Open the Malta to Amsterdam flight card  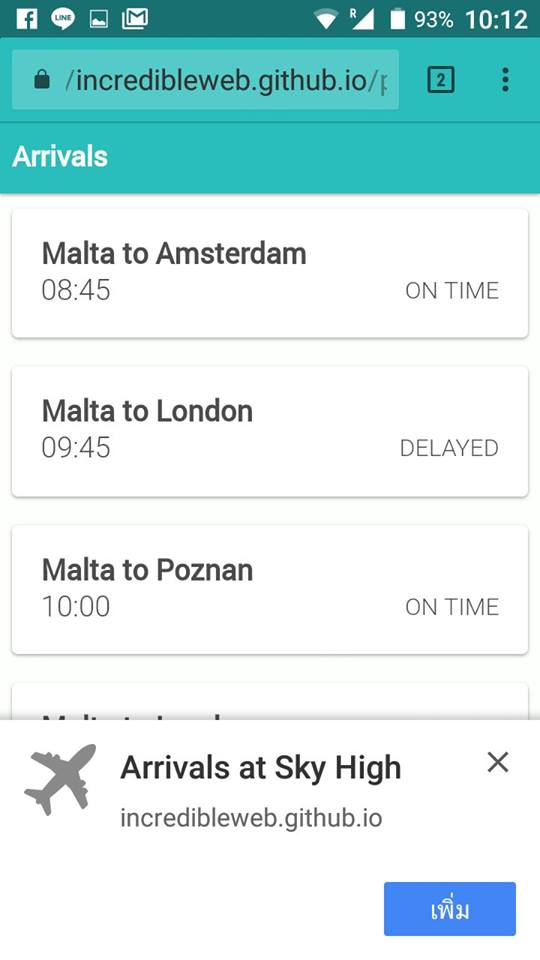click(270, 273)
